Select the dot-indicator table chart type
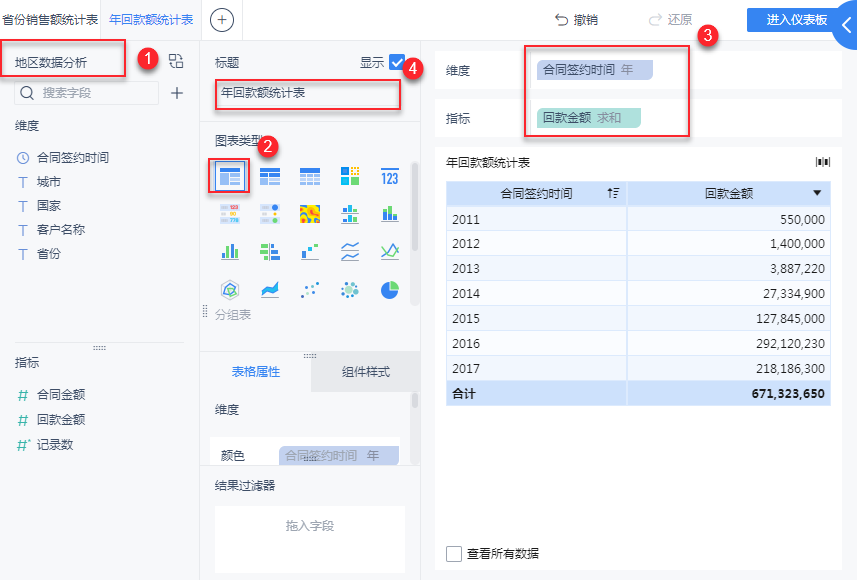This screenshot has width=857, height=580. (269, 214)
